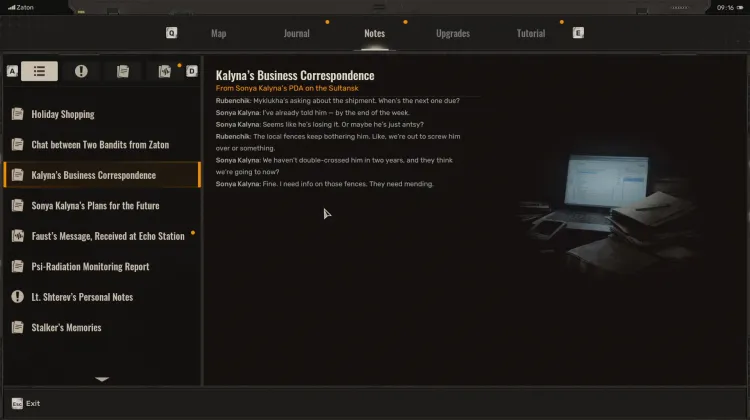Viewport: 750px width, 420px height.
Task: Click the battery icon near the clock
Action: (x=740, y=8)
